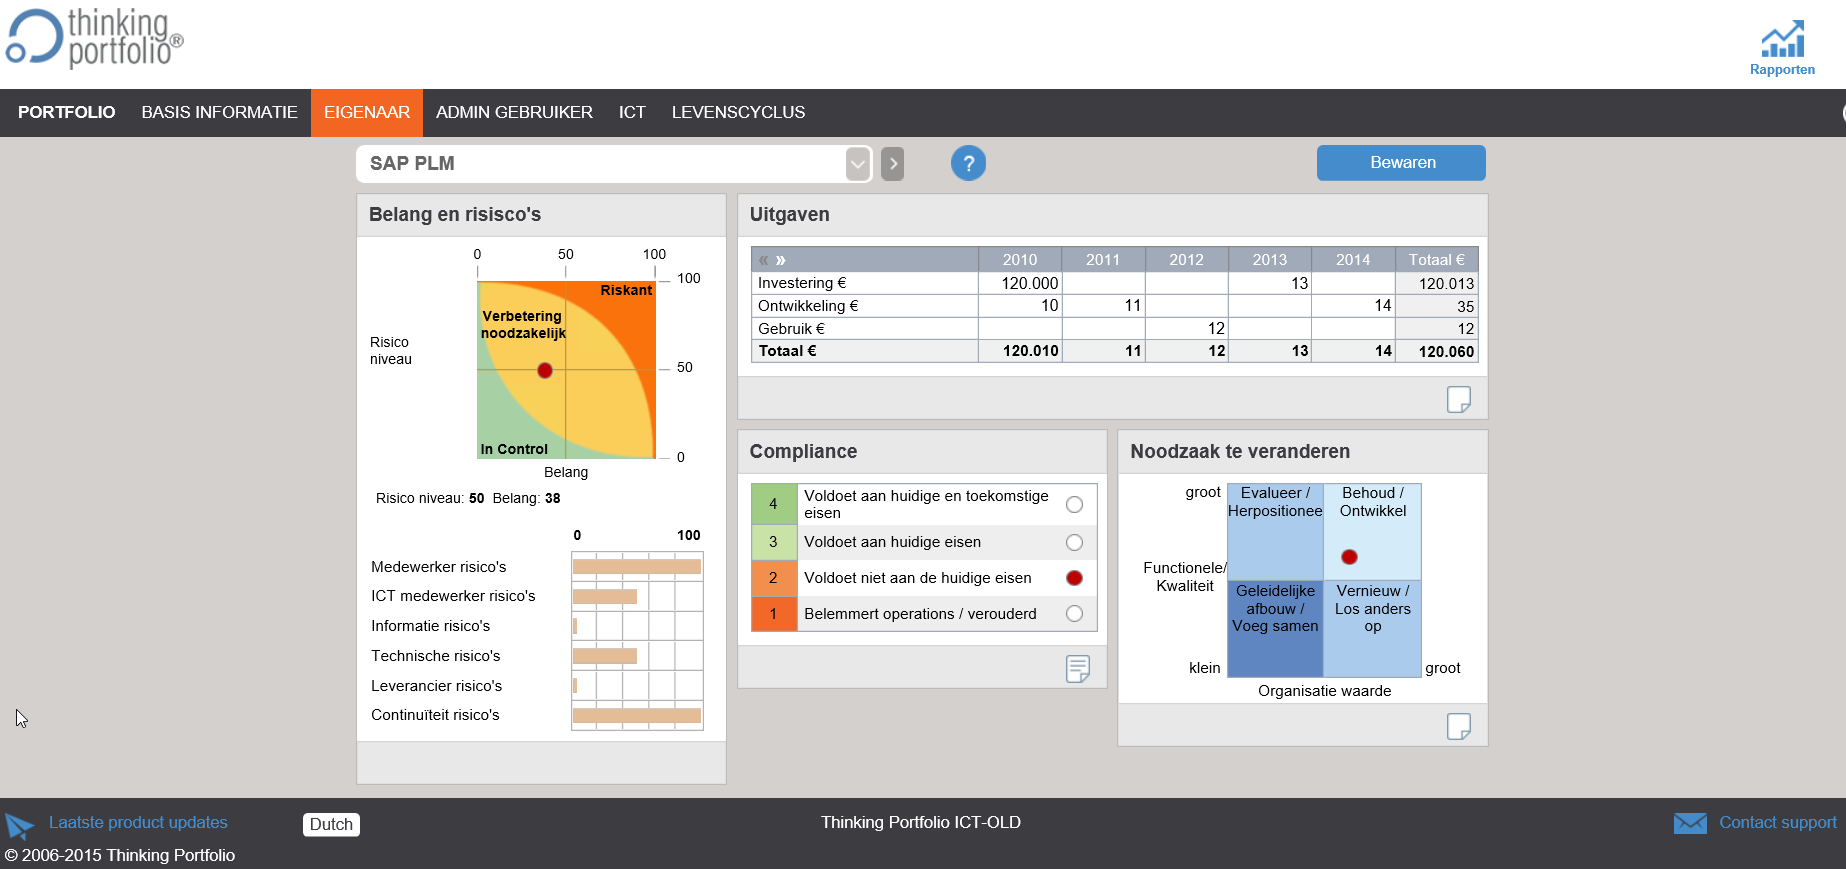Open the Uitgaven note icon
1846x869 pixels.
tap(1459, 399)
